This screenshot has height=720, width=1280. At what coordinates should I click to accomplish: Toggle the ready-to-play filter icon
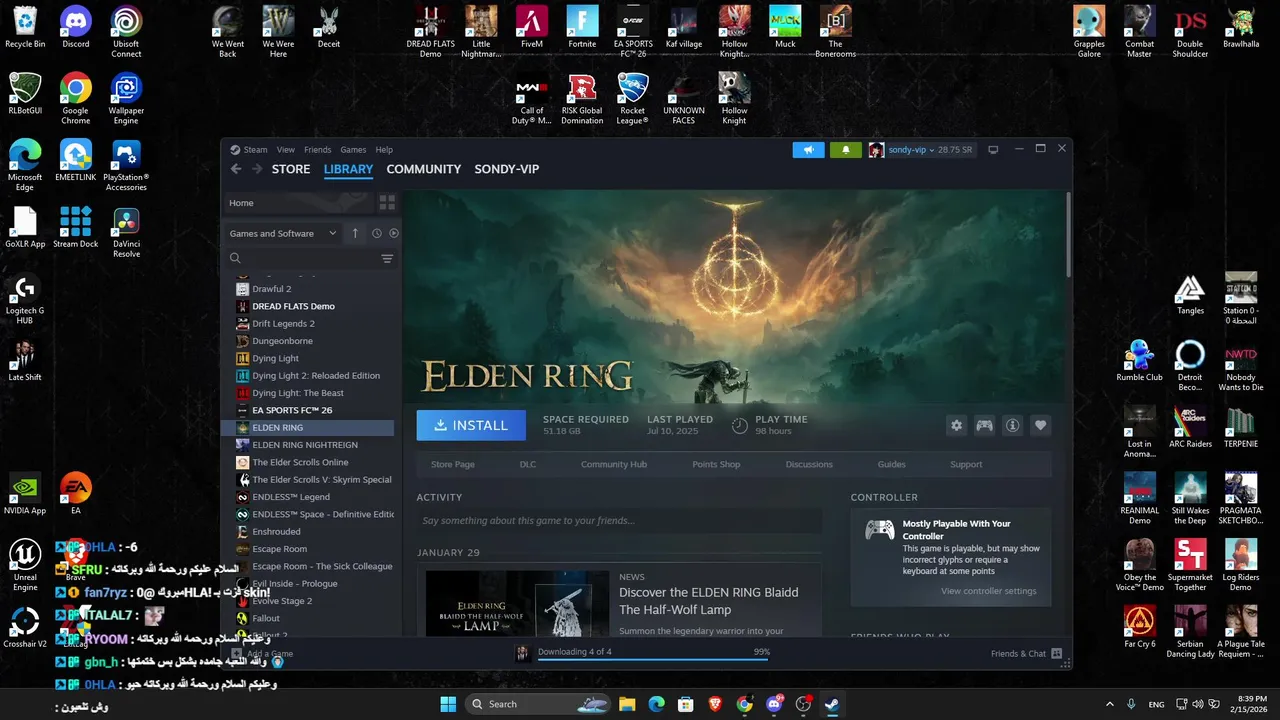[394, 233]
